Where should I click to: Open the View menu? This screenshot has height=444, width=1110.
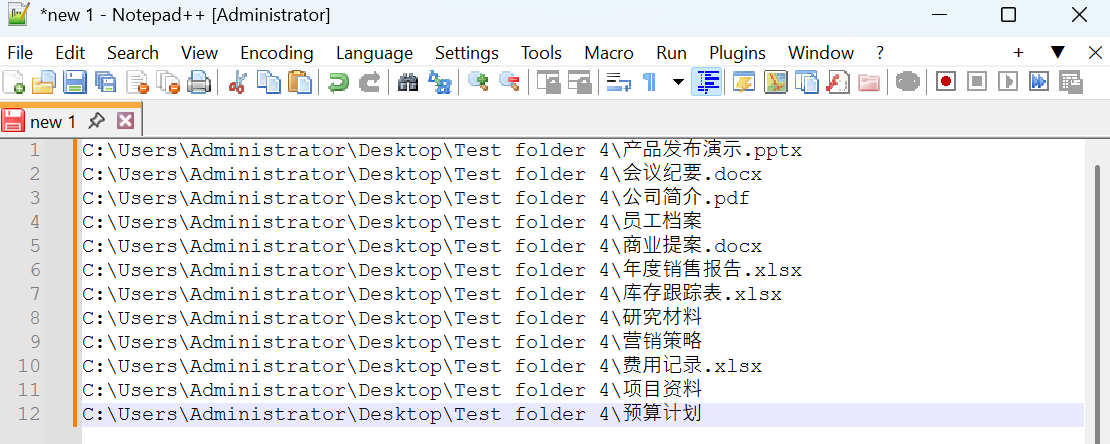(x=199, y=53)
